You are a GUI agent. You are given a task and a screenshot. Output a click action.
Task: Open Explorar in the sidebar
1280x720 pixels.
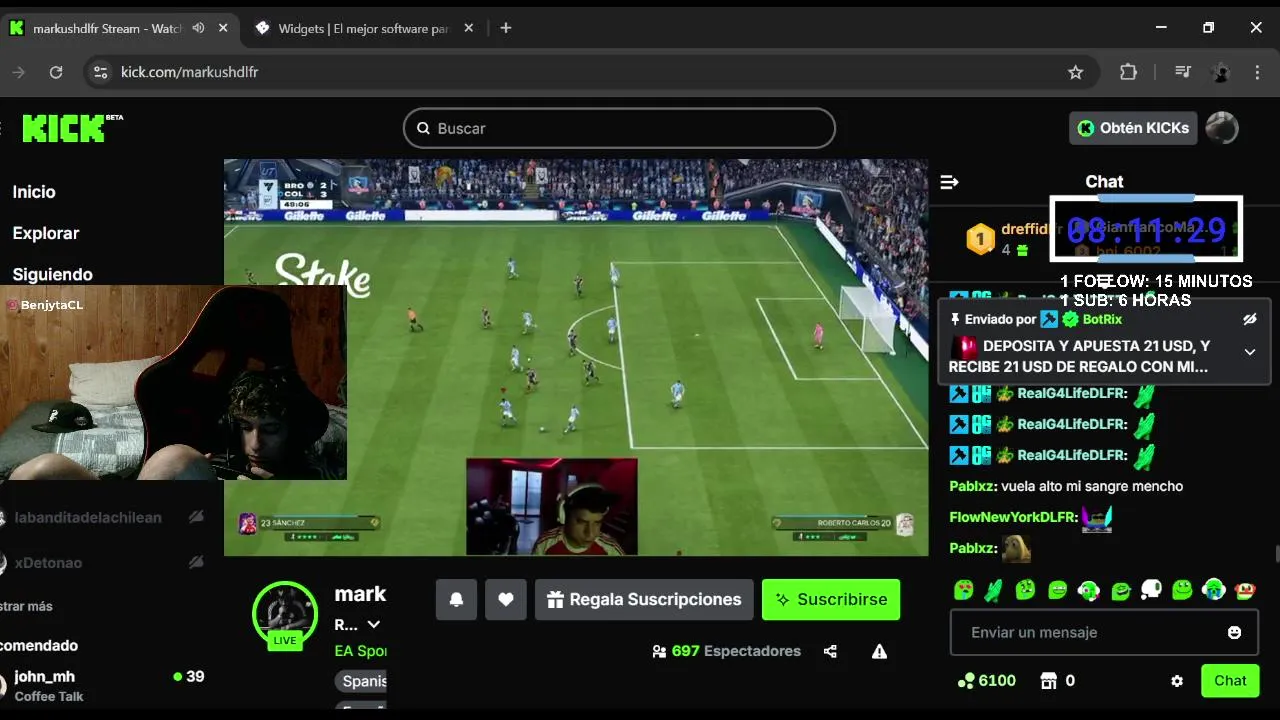(x=46, y=233)
